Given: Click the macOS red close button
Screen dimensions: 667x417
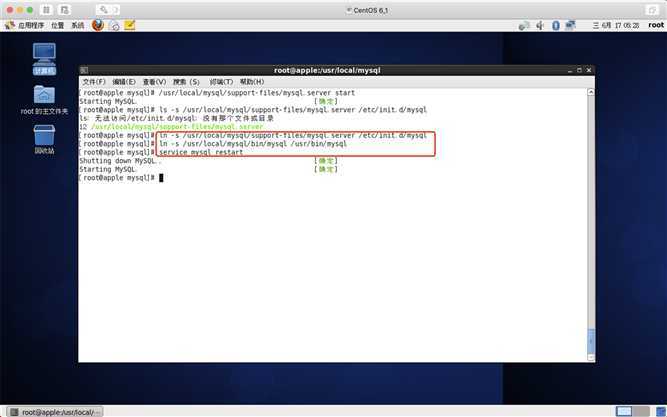Looking at the screenshot, I should [x=10, y=10].
